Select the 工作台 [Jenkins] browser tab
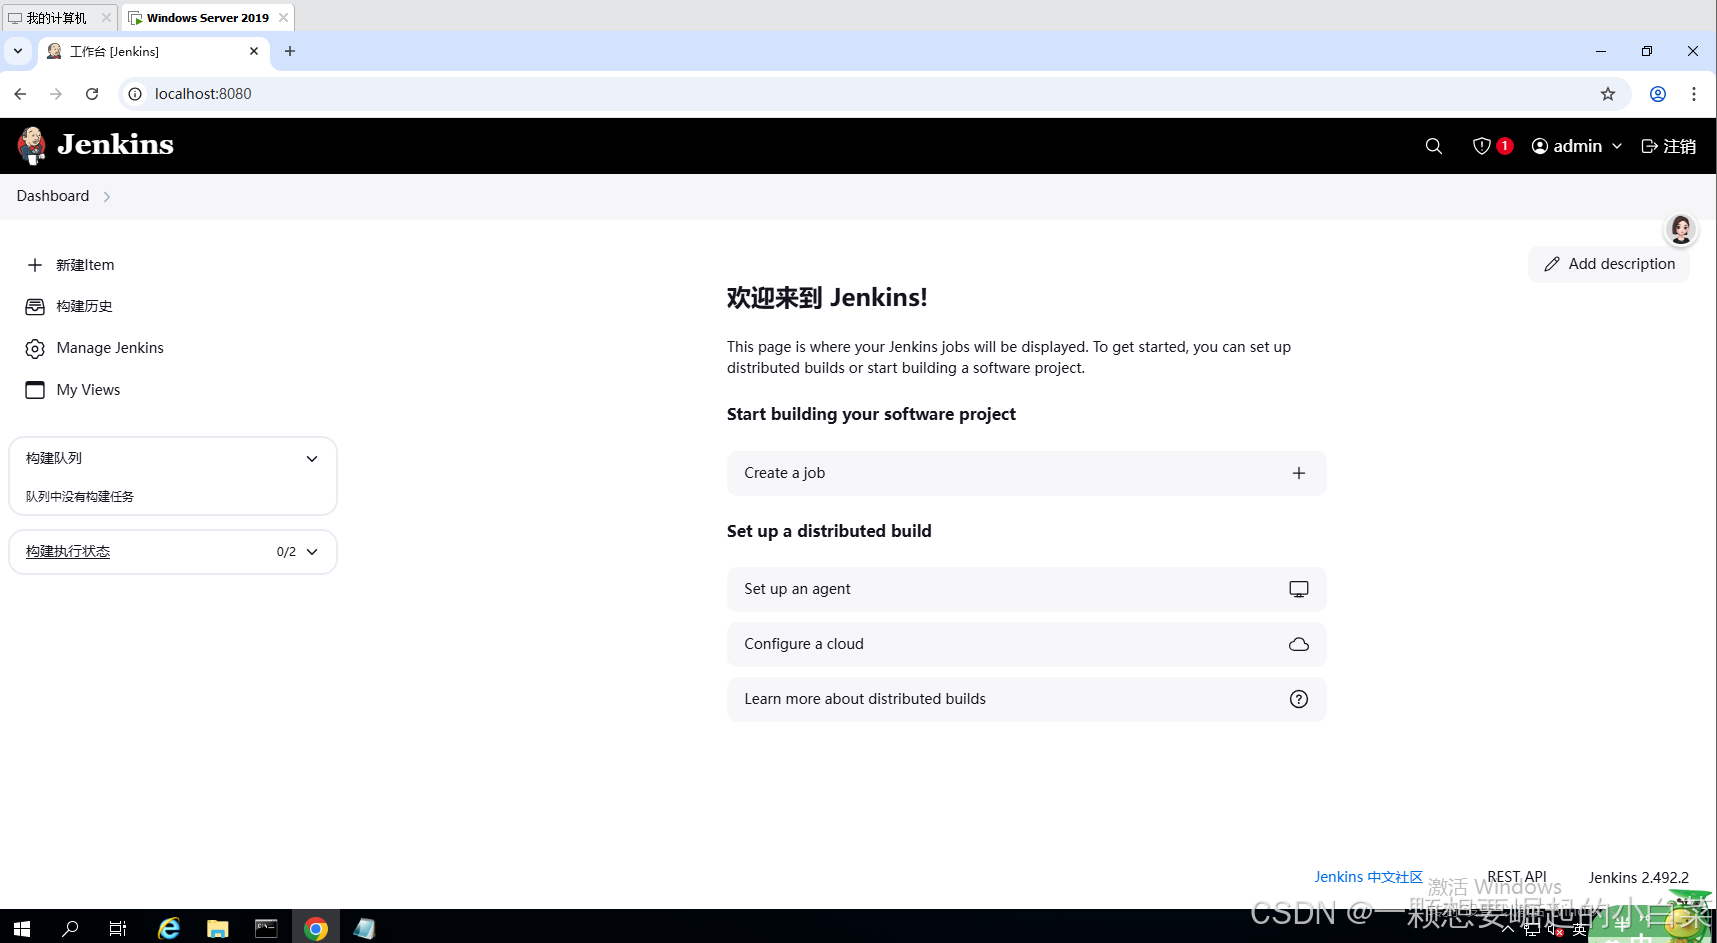1717x943 pixels. coord(153,51)
